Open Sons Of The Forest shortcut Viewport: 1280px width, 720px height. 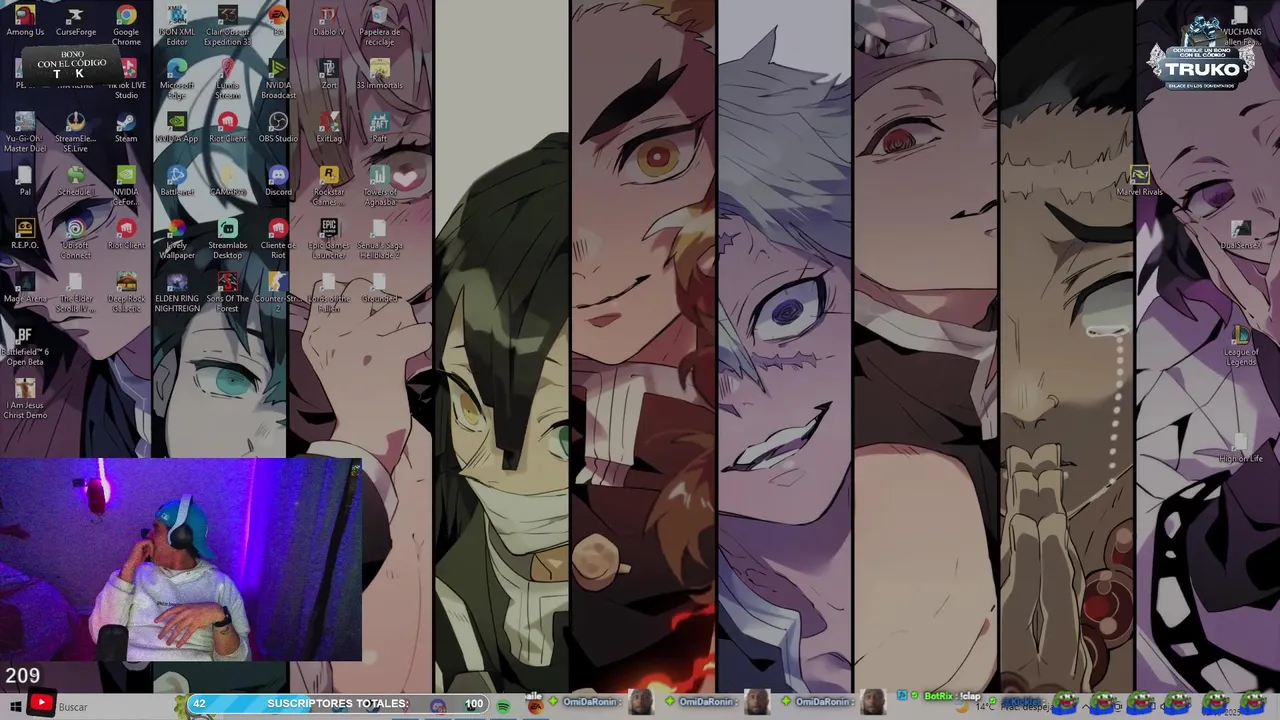tap(228, 292)
